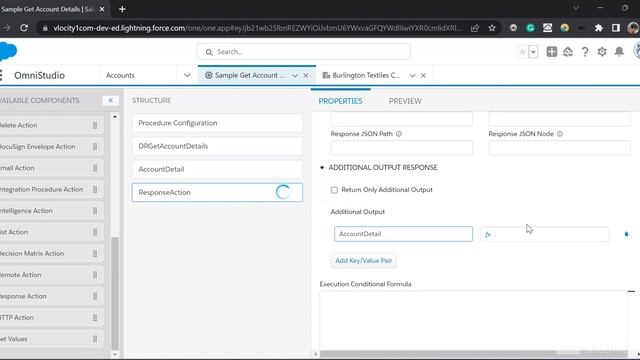Select ResponseAction step in structure
Screen dimensions: 640x360
tap(217, 192)
